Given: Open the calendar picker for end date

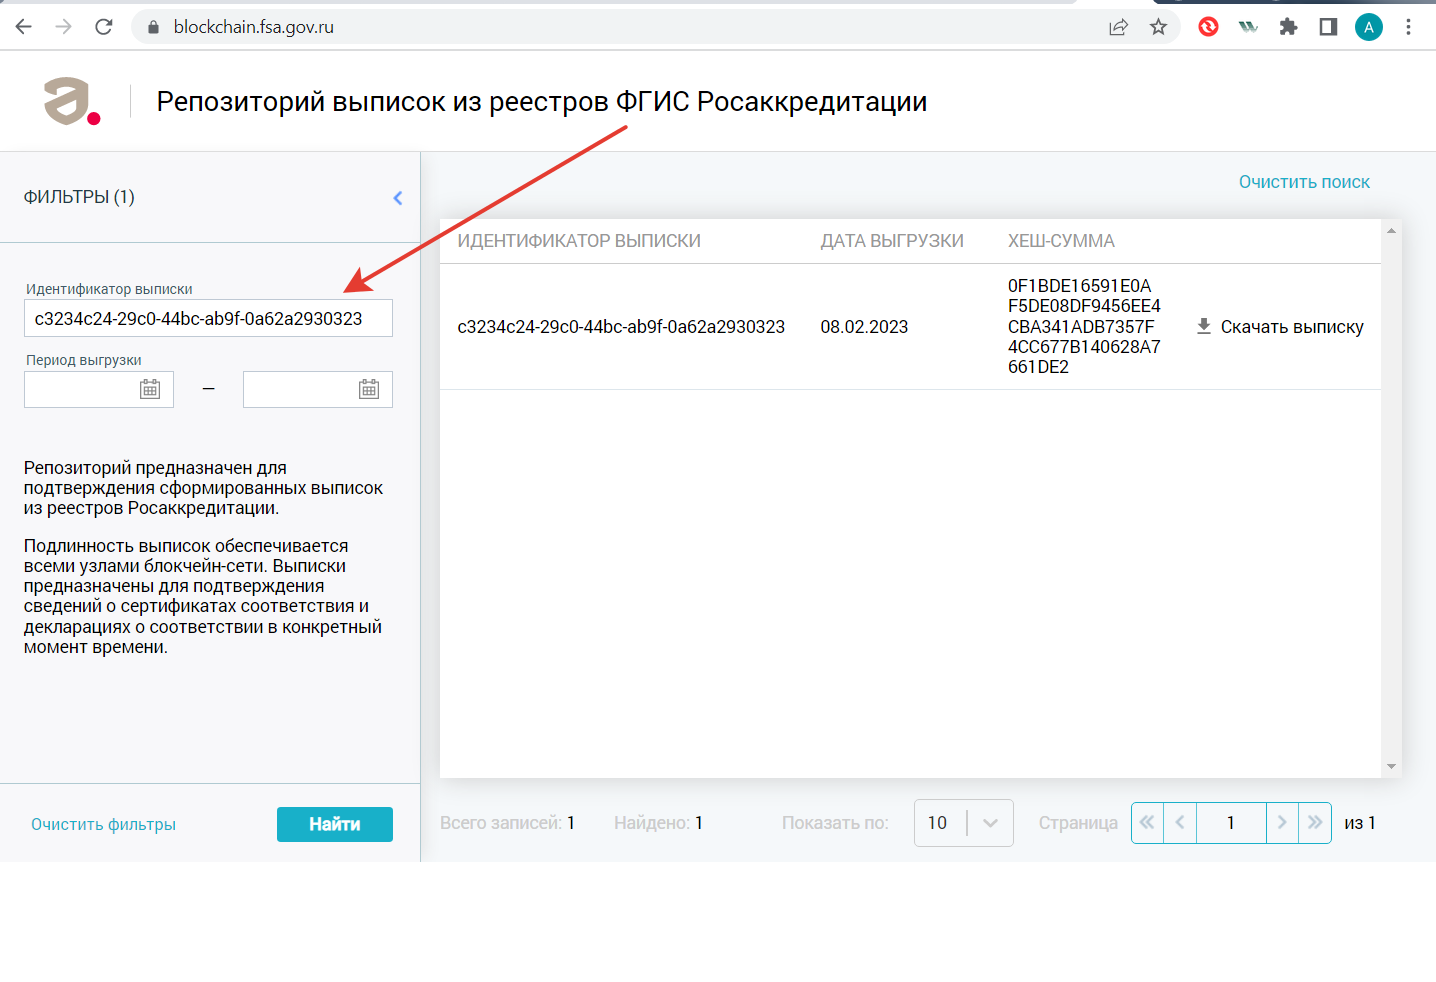Looking at the screenshot, I should 369,389.
